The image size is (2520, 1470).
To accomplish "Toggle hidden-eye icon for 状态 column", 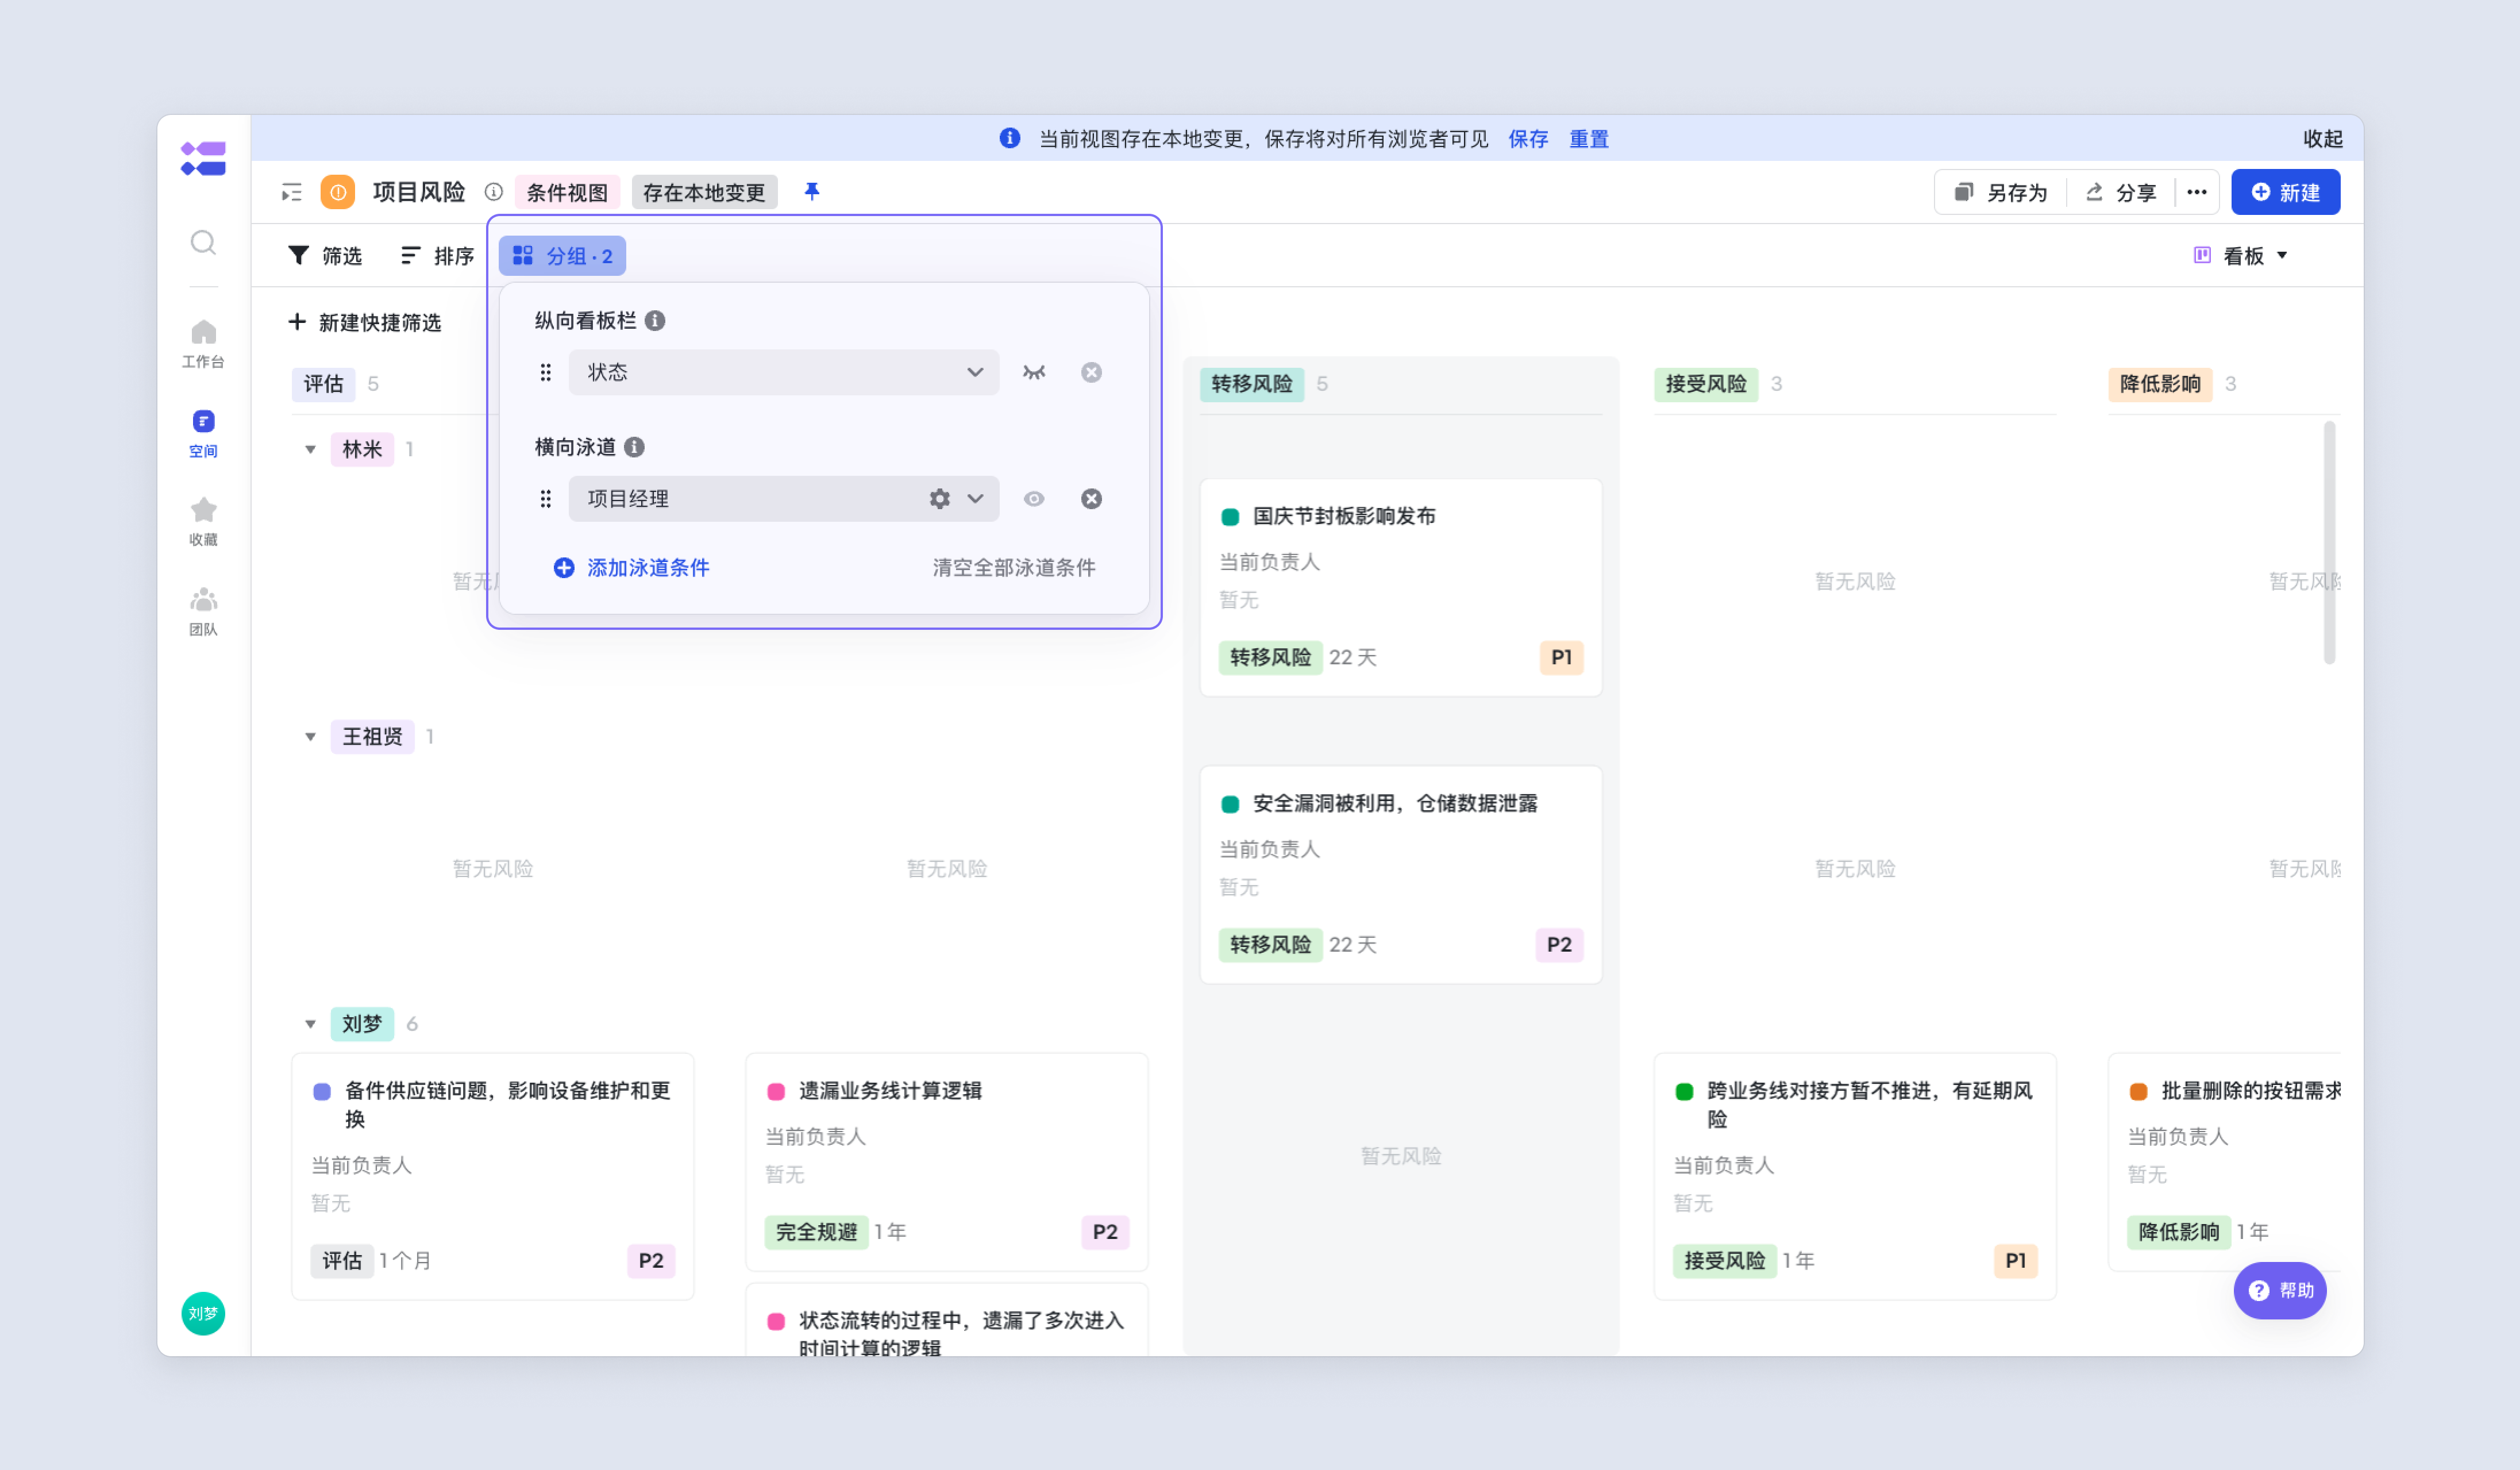I will [x=1034, y=372].
